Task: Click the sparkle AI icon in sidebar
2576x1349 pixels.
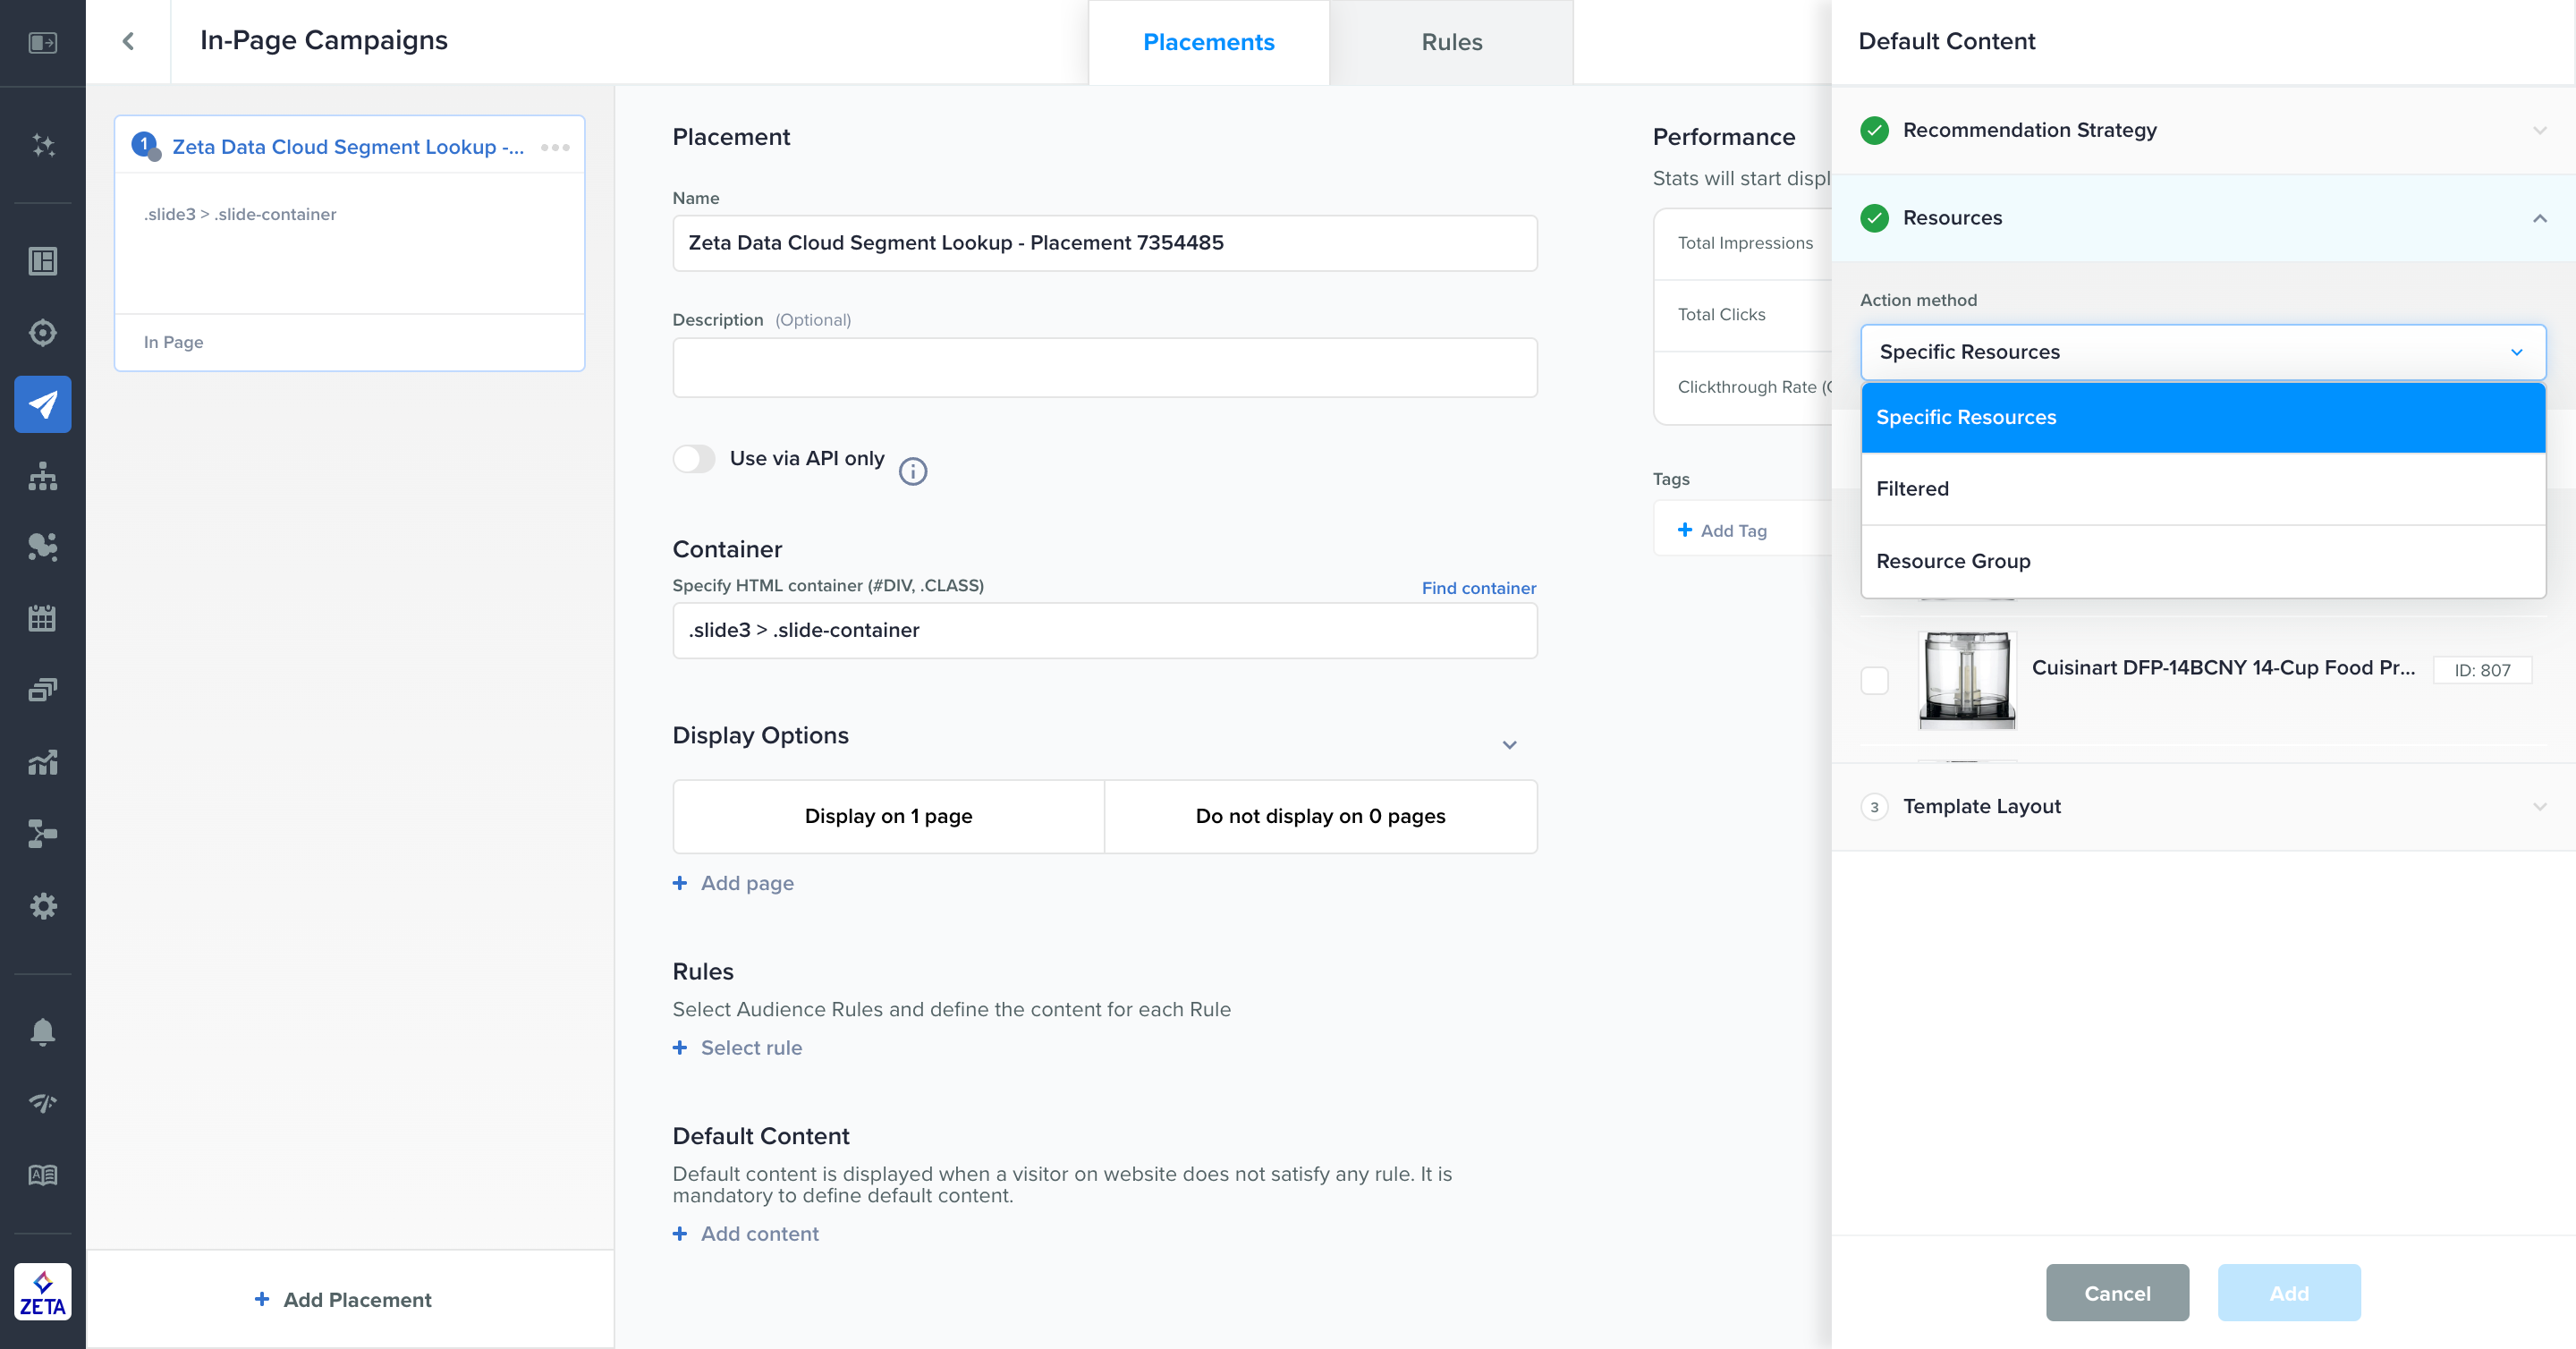Action: [42, 145]
